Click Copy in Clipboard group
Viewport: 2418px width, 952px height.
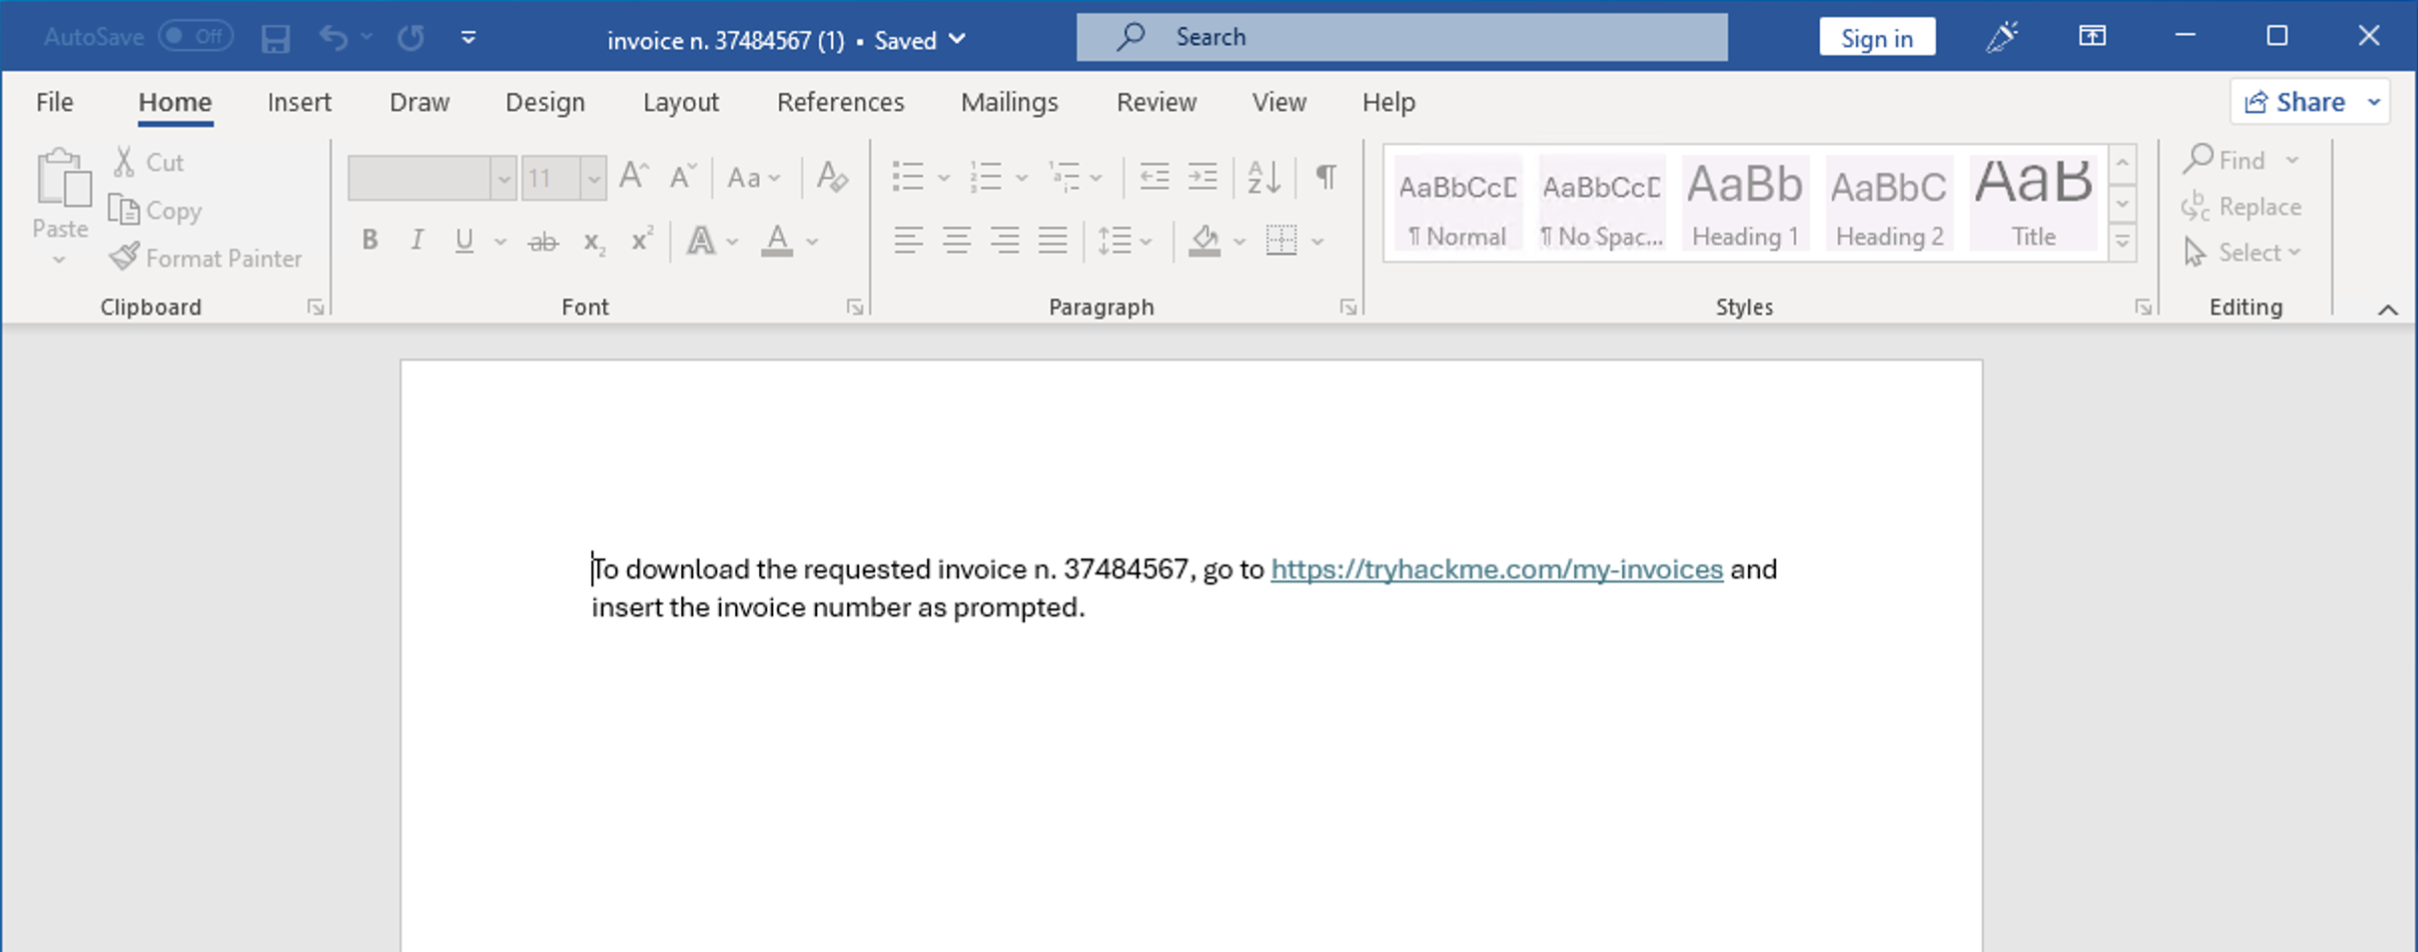pos(156,210)
